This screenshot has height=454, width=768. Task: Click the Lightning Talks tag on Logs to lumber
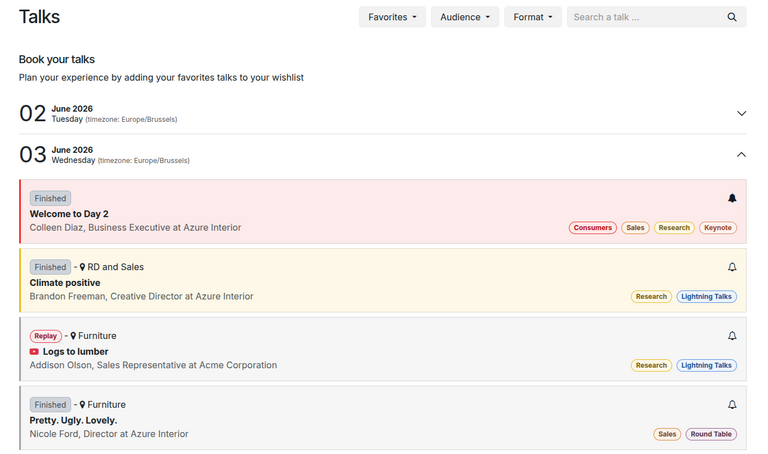[706, 365]
